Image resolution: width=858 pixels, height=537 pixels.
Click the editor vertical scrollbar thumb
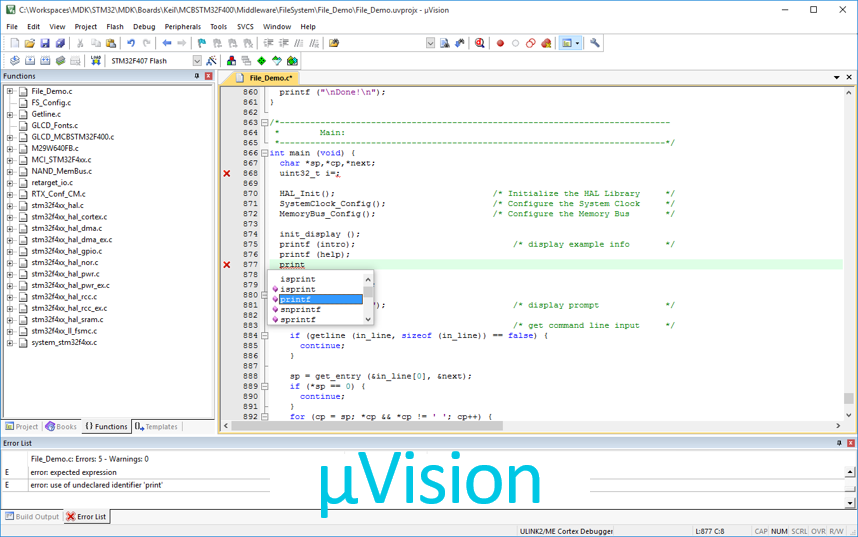849,398
